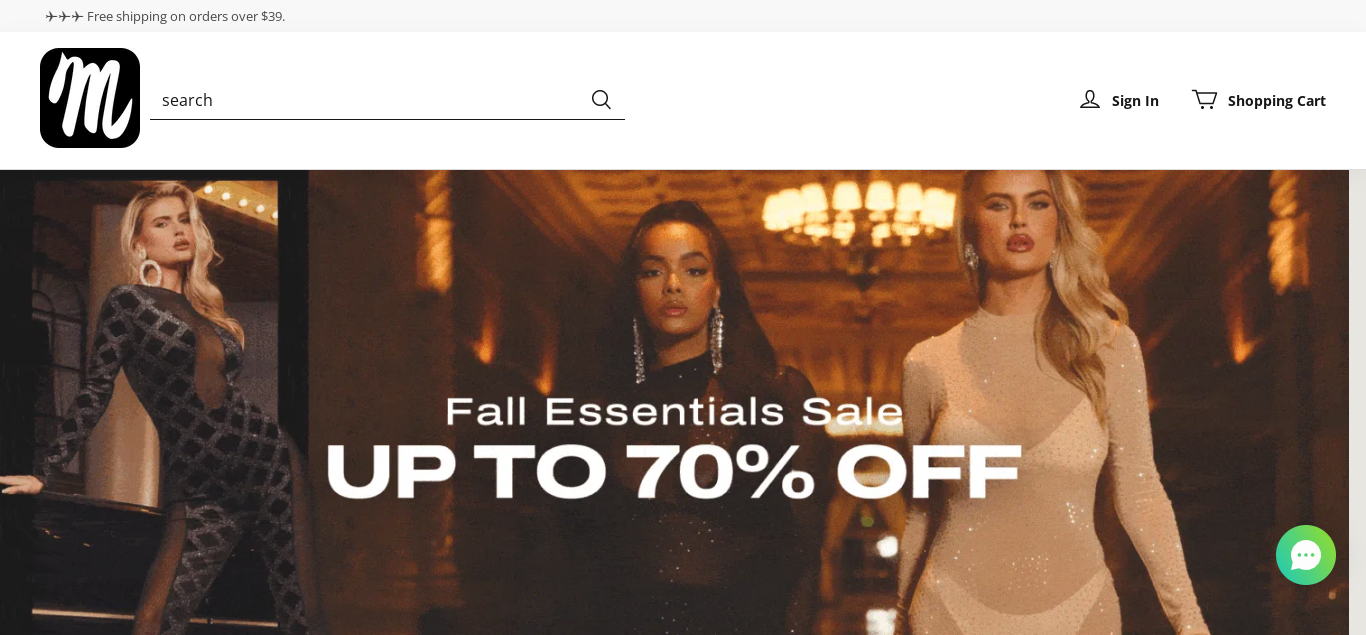Click the left model's hoop earring

[150, 273]
